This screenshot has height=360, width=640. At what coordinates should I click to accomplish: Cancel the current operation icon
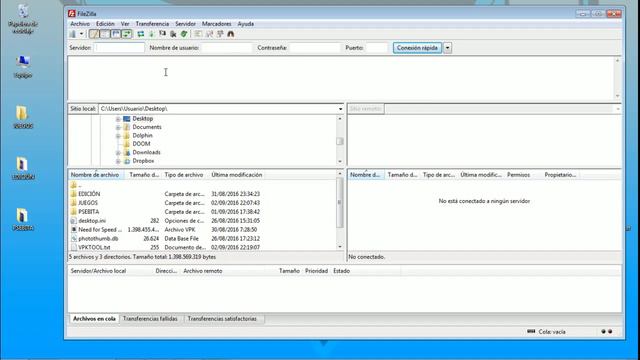pos(162,34)
